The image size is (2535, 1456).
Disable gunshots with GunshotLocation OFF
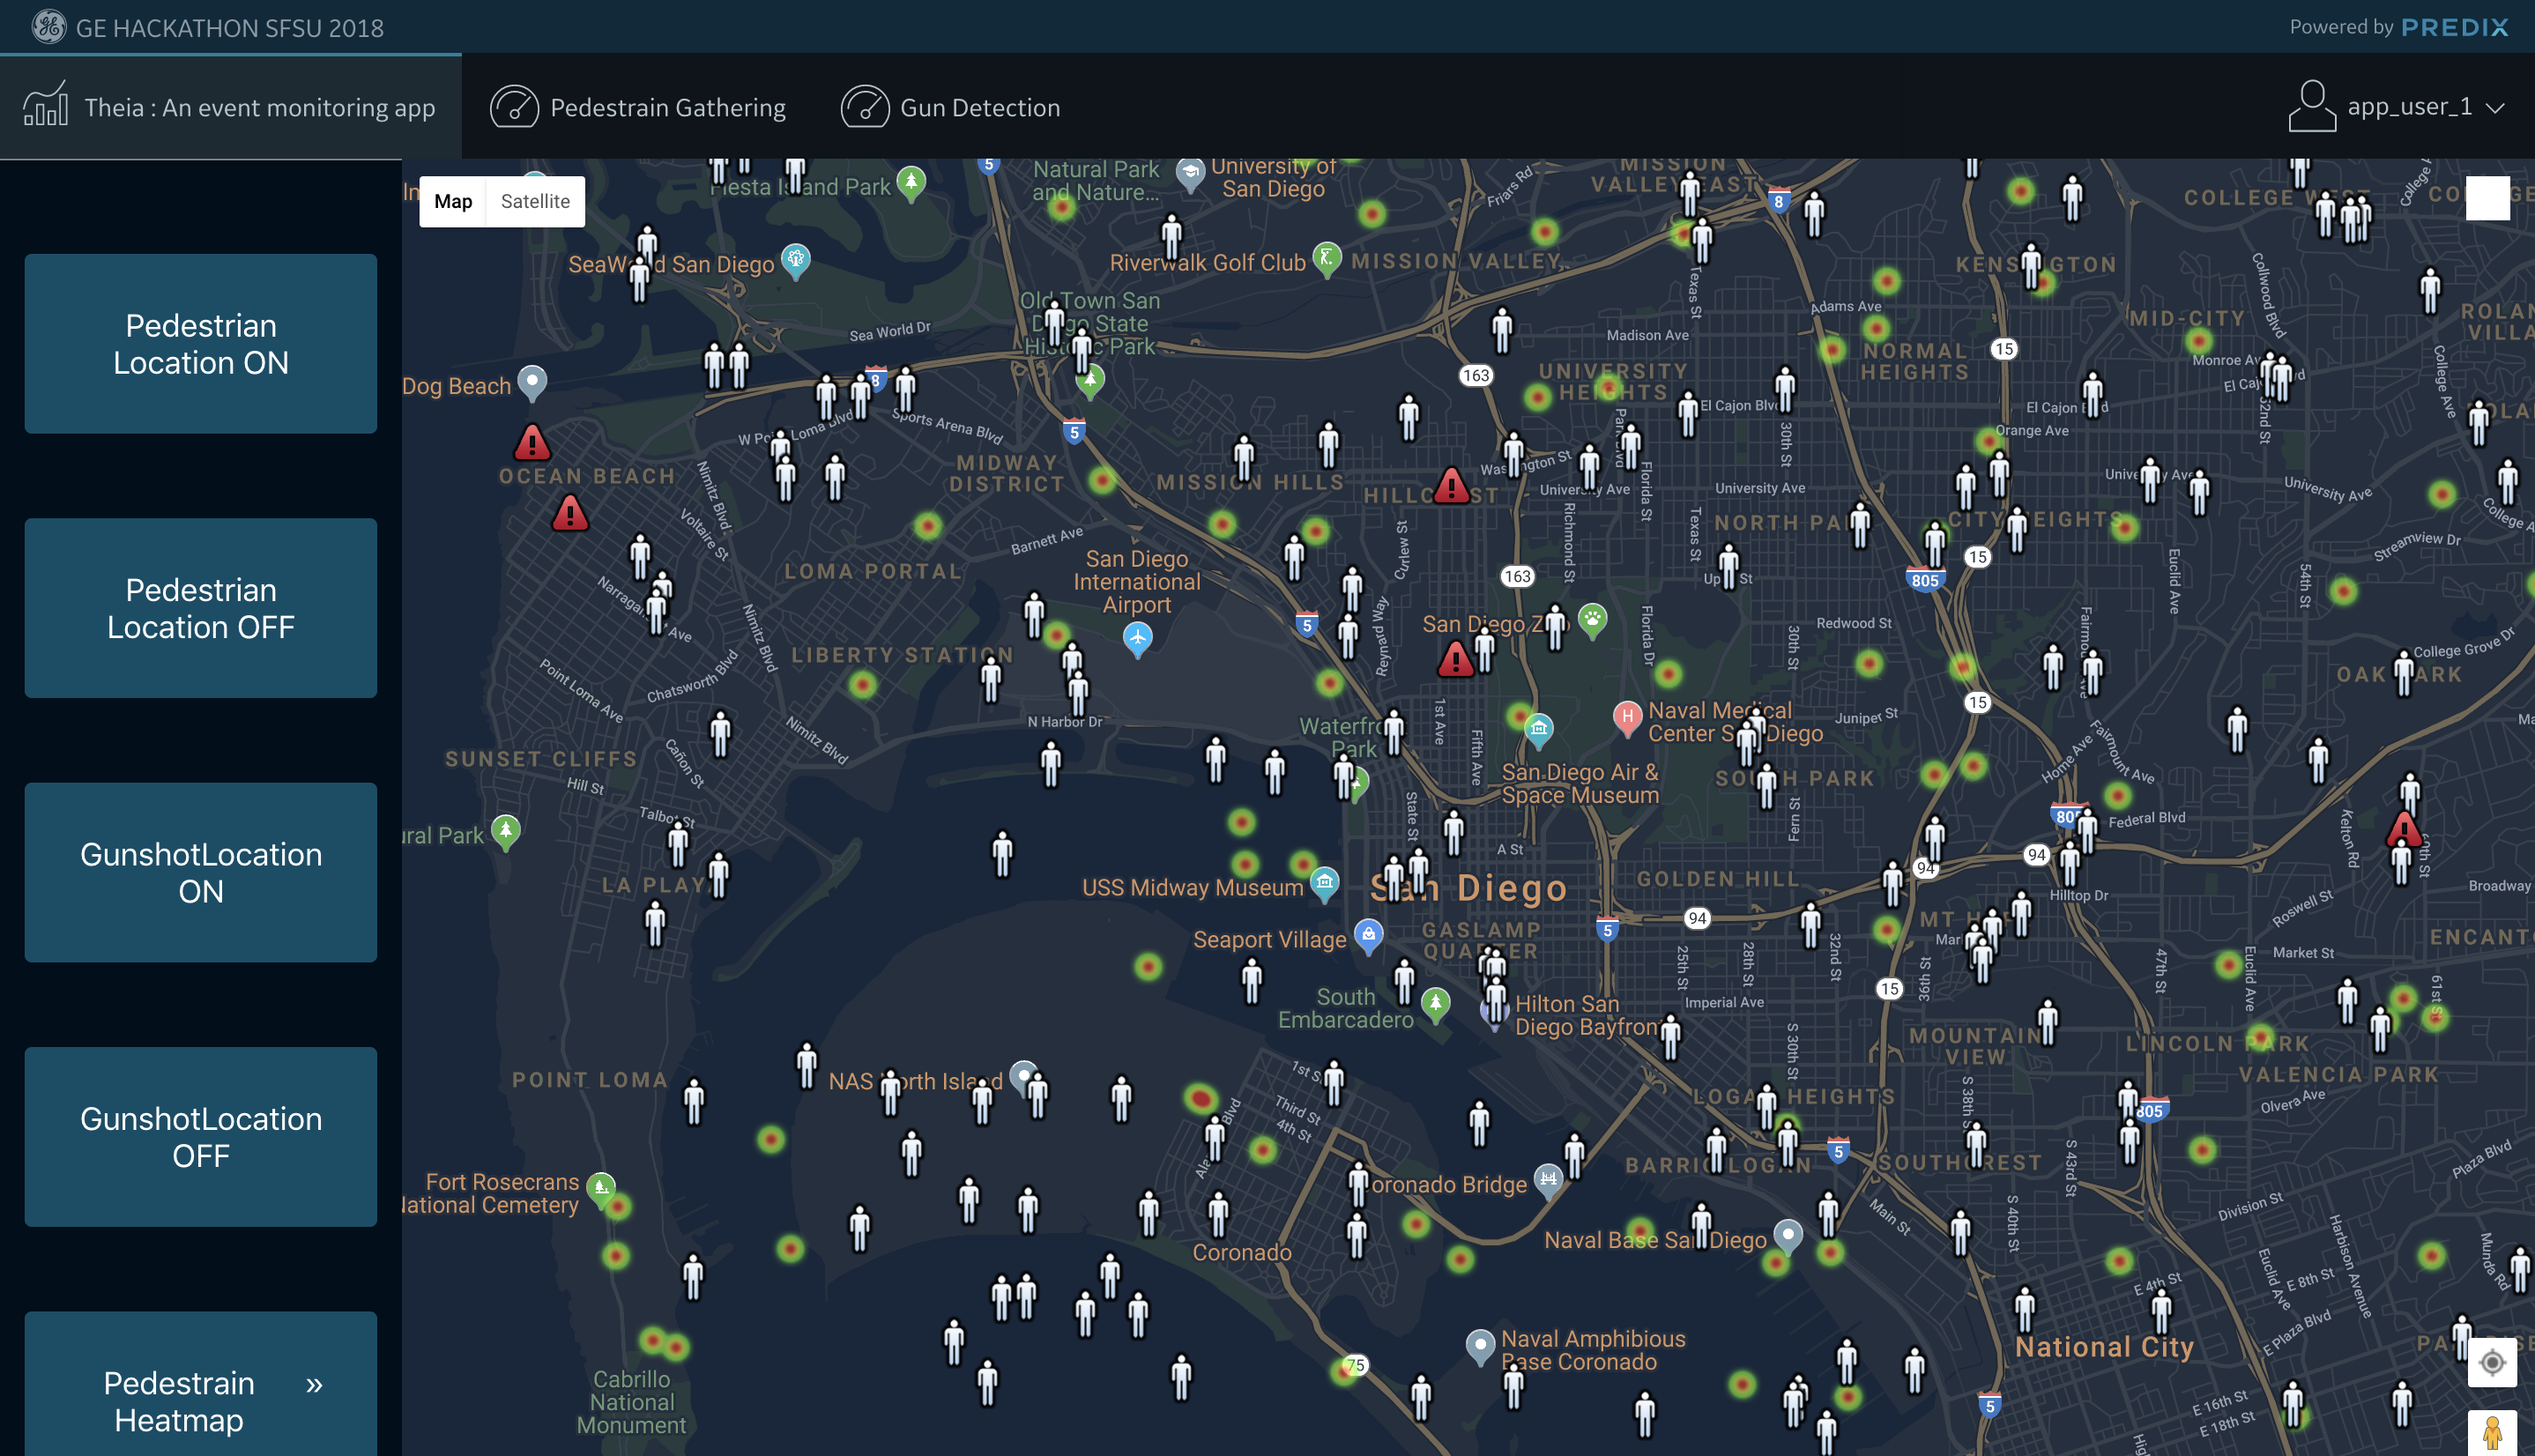201,1137
